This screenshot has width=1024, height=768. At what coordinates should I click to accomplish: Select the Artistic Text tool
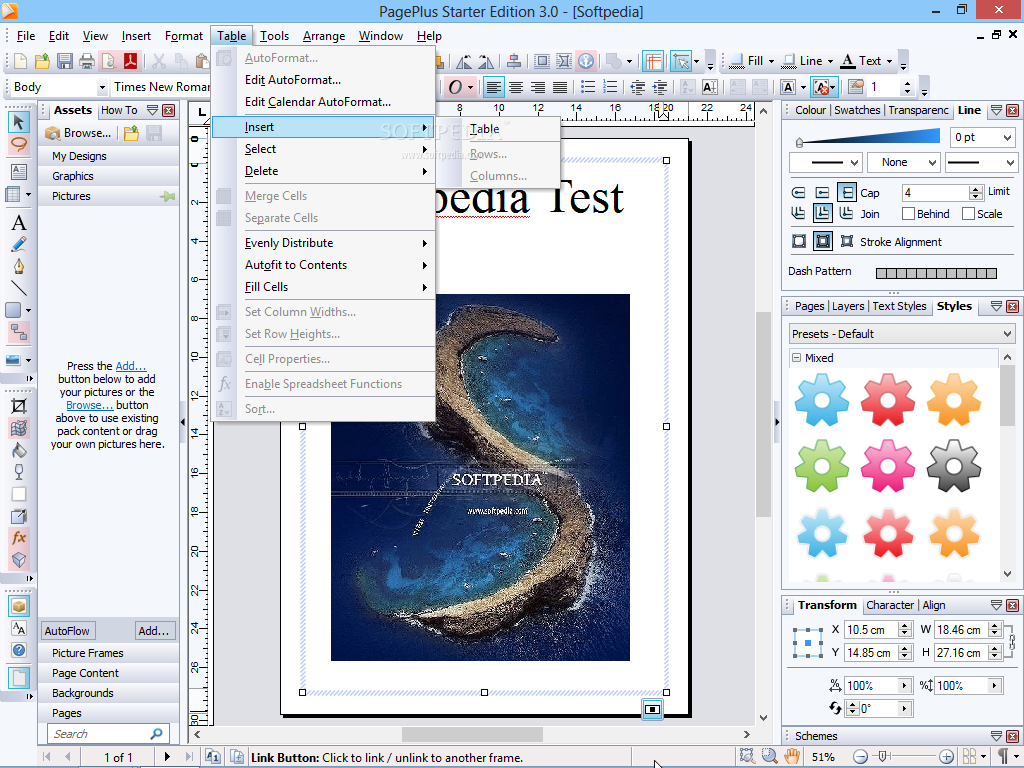(18, 223)
